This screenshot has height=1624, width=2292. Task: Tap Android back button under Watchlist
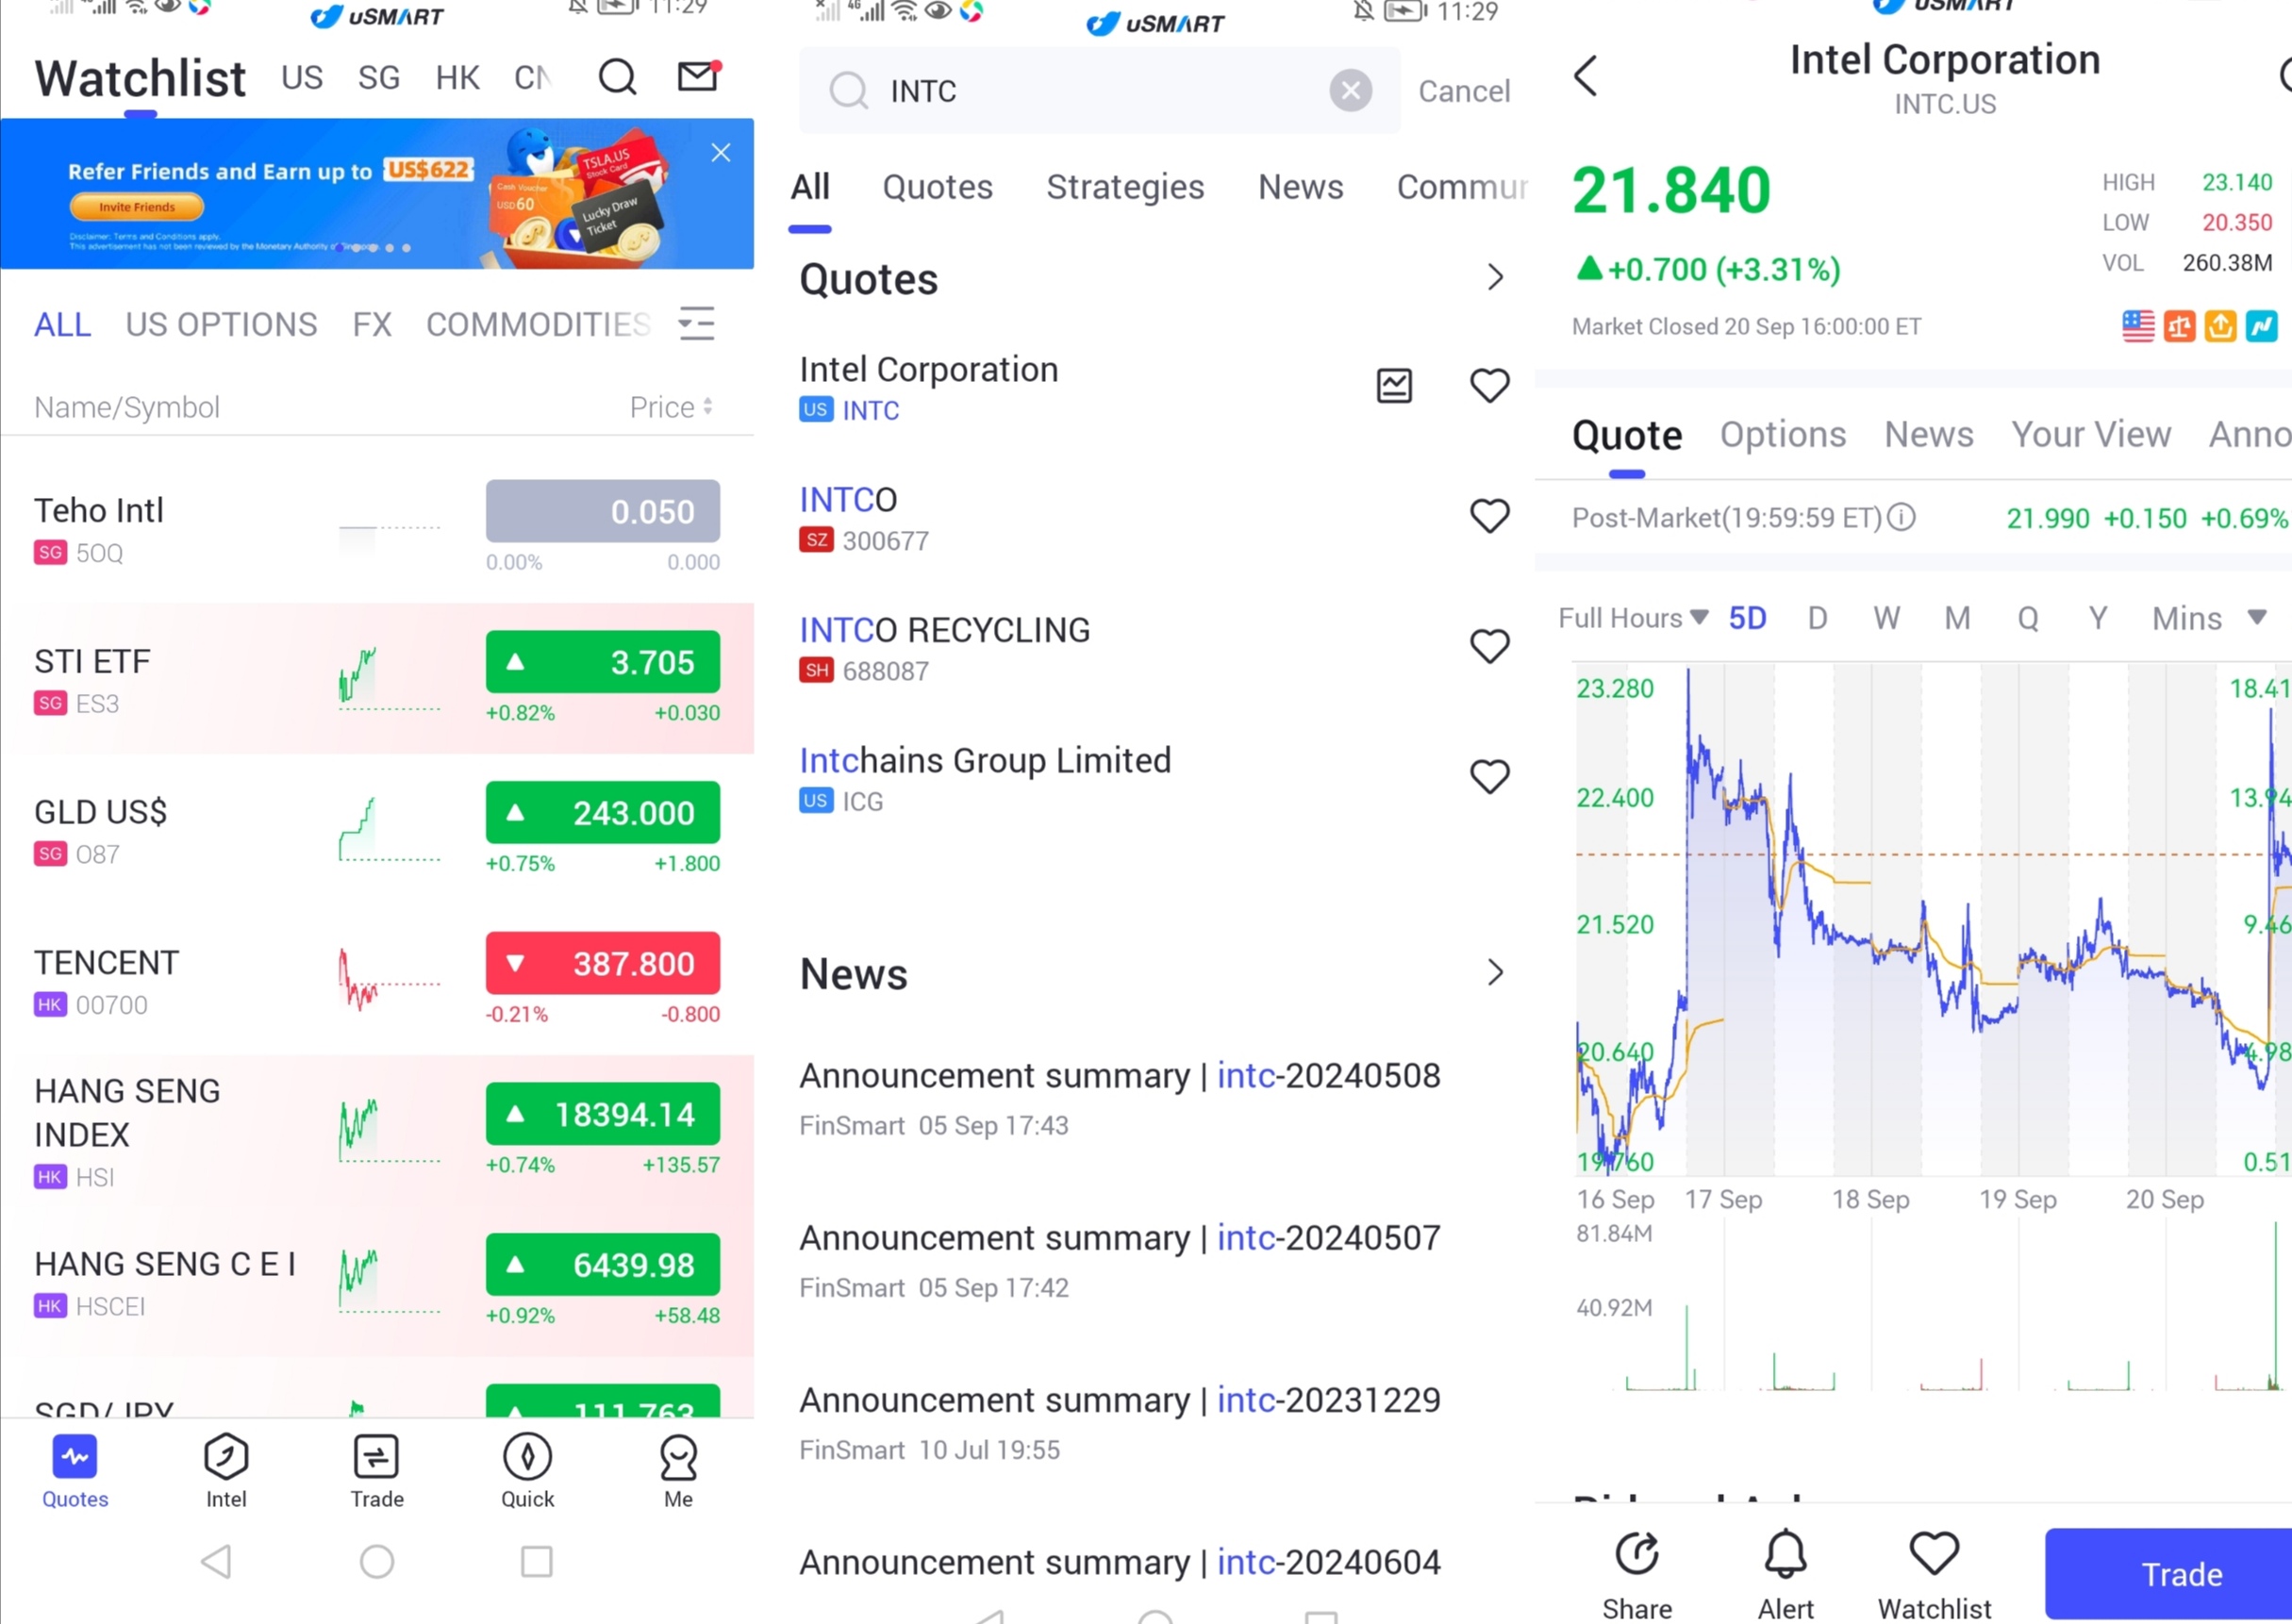point(217,1561)
